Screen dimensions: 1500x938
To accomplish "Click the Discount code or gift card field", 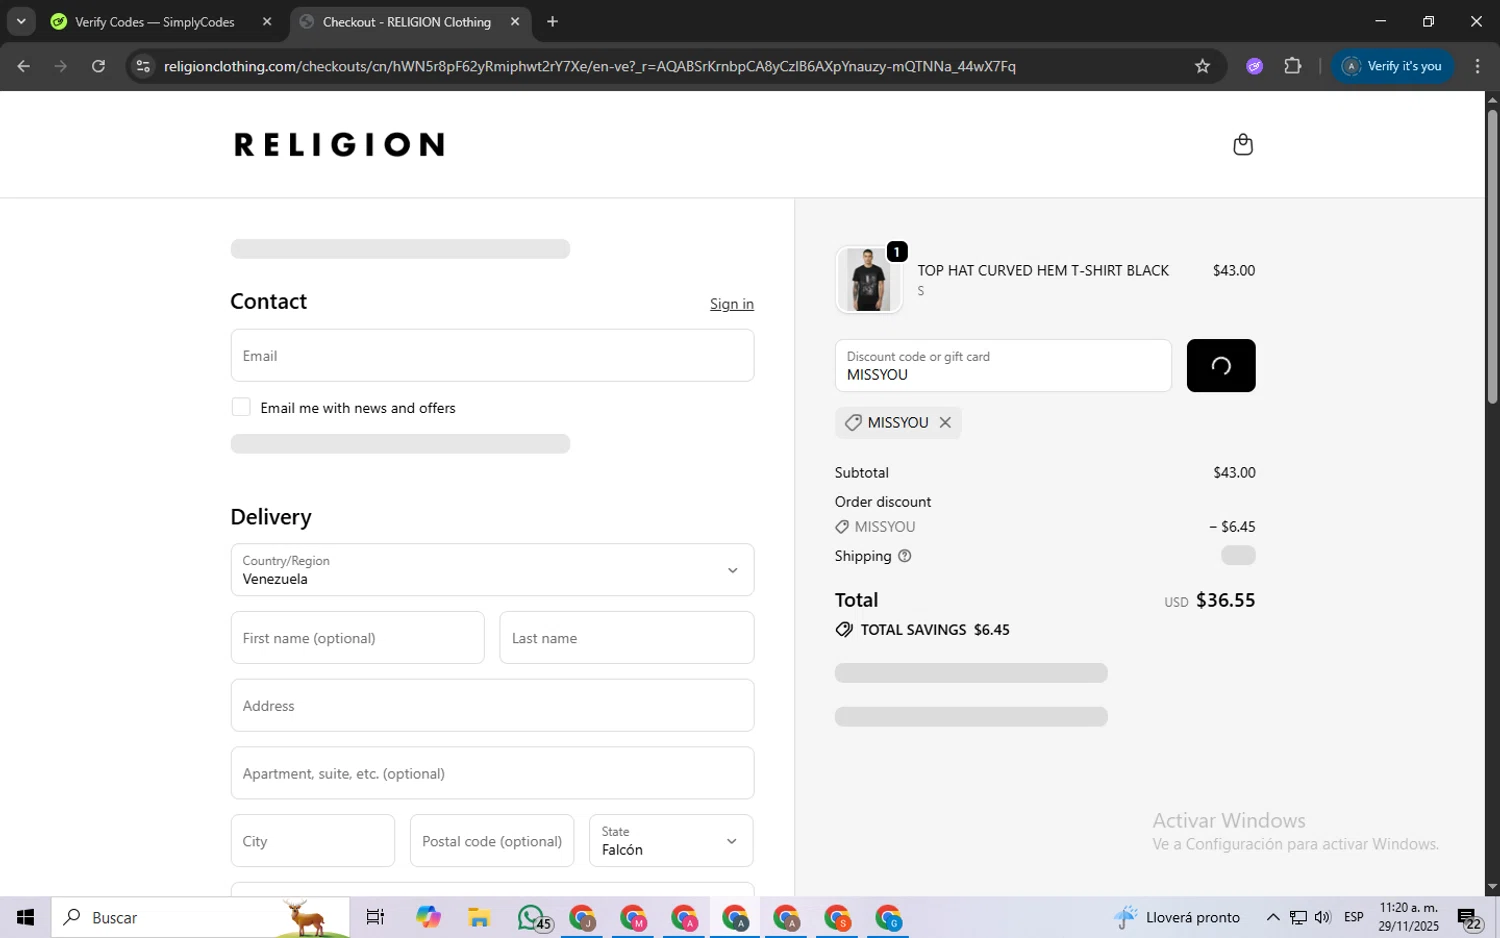I will coord(1003,366).
